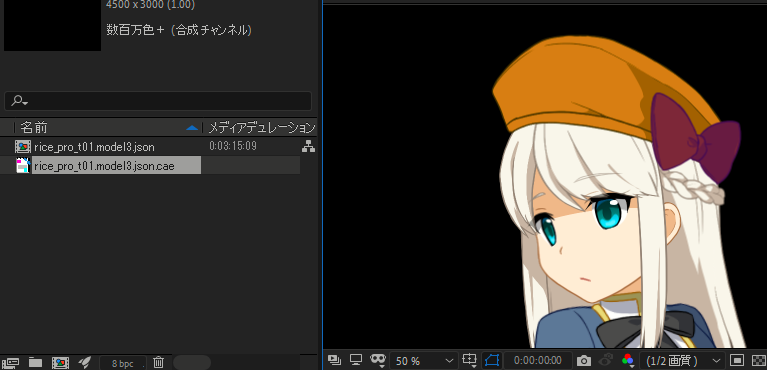Click the file icon beside rice_pro_t01.model3.json.cae
The width and height of the screenshot is (767, 370).
tap(23, 166)
